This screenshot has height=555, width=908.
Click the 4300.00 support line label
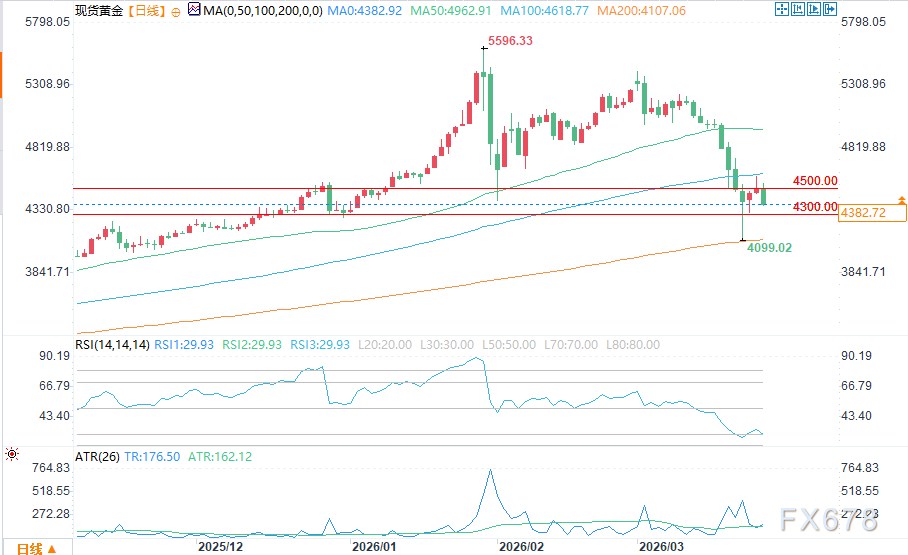(815, 206)
